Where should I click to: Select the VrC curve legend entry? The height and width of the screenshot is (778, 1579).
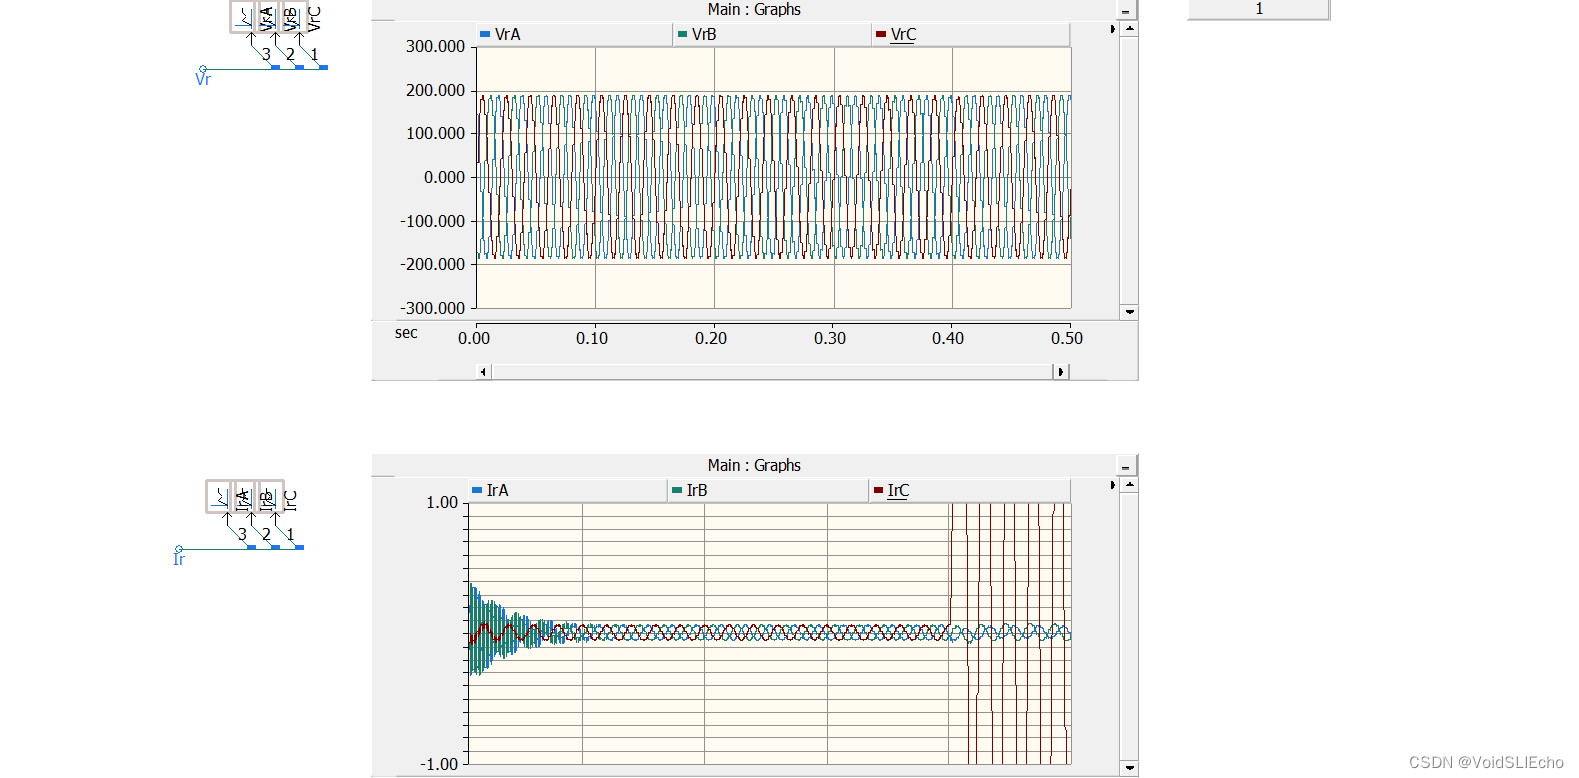pyautogui.click(x=970, y=35)
